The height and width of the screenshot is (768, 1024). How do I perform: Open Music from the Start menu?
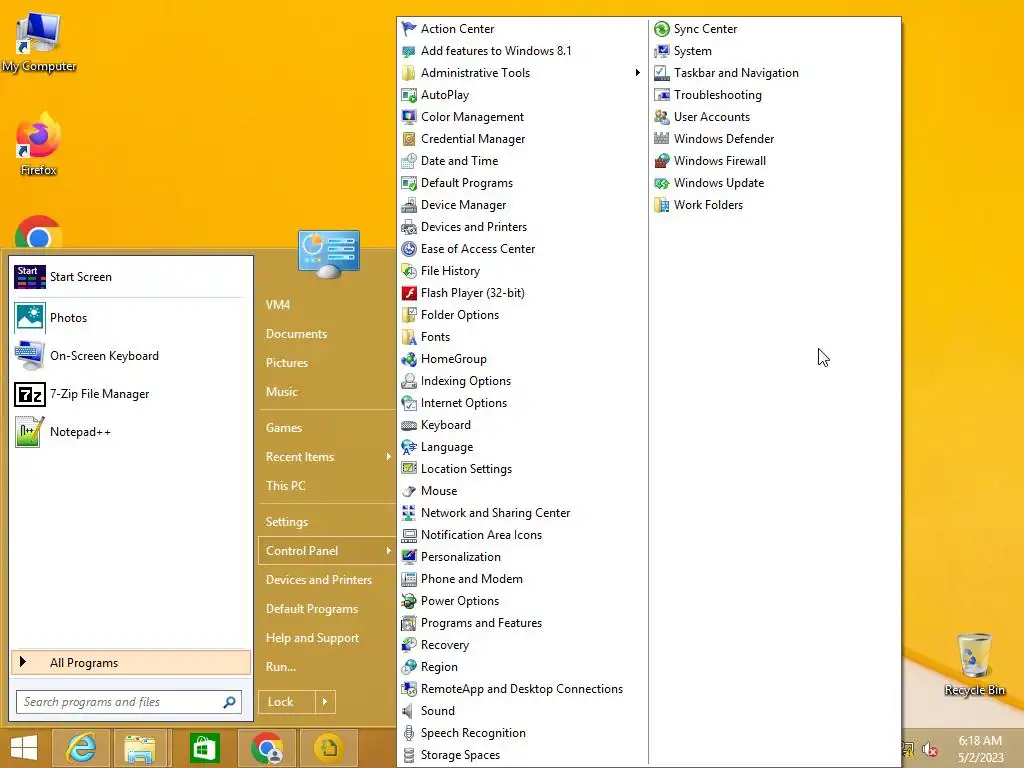281,392
